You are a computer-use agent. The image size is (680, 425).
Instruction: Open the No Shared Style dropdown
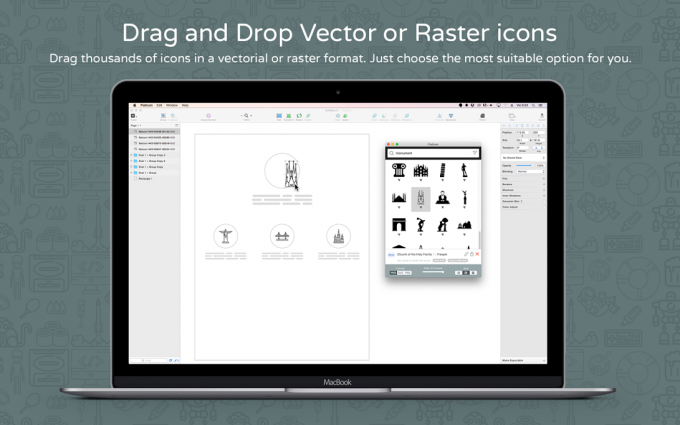[x=523, y=157]
